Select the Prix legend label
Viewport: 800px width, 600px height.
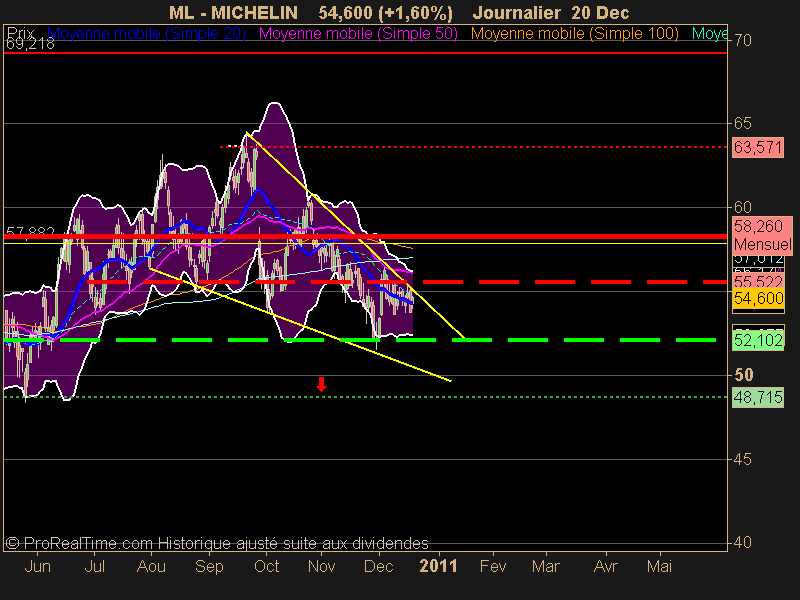click(20, 33)
